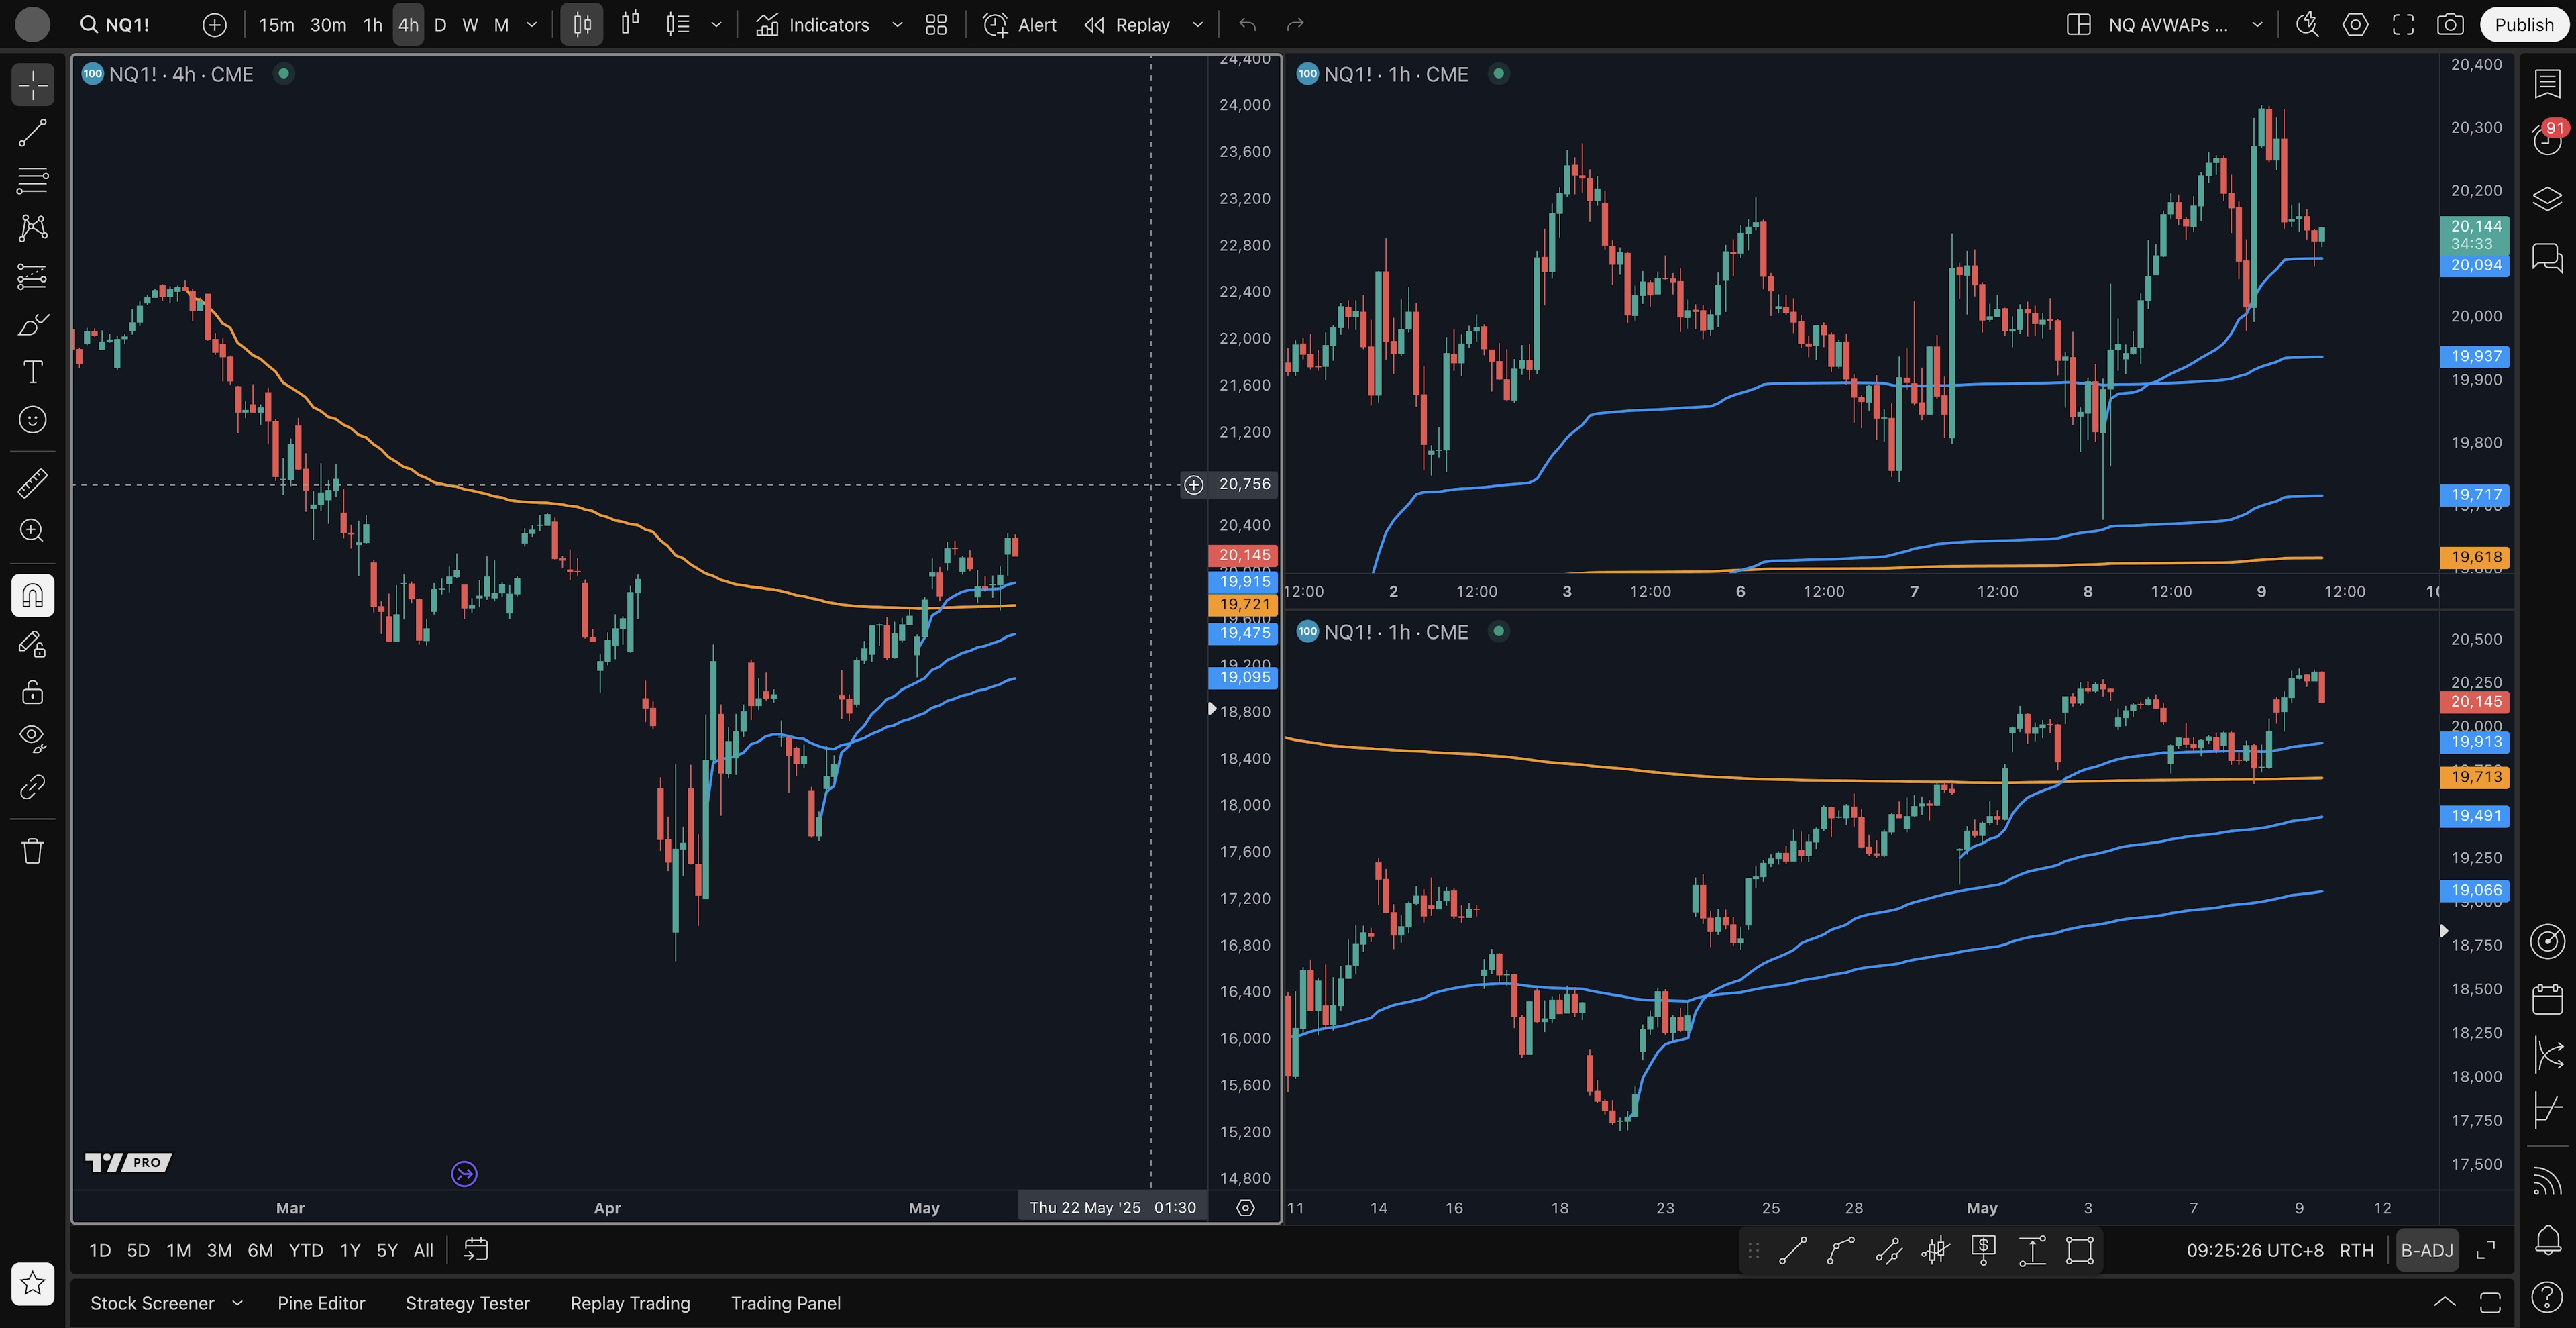This screenshot has height=1328, width=2576.
Task: Toggle the B-ADJ back adjustment button
Action: click(2426, 1250)
